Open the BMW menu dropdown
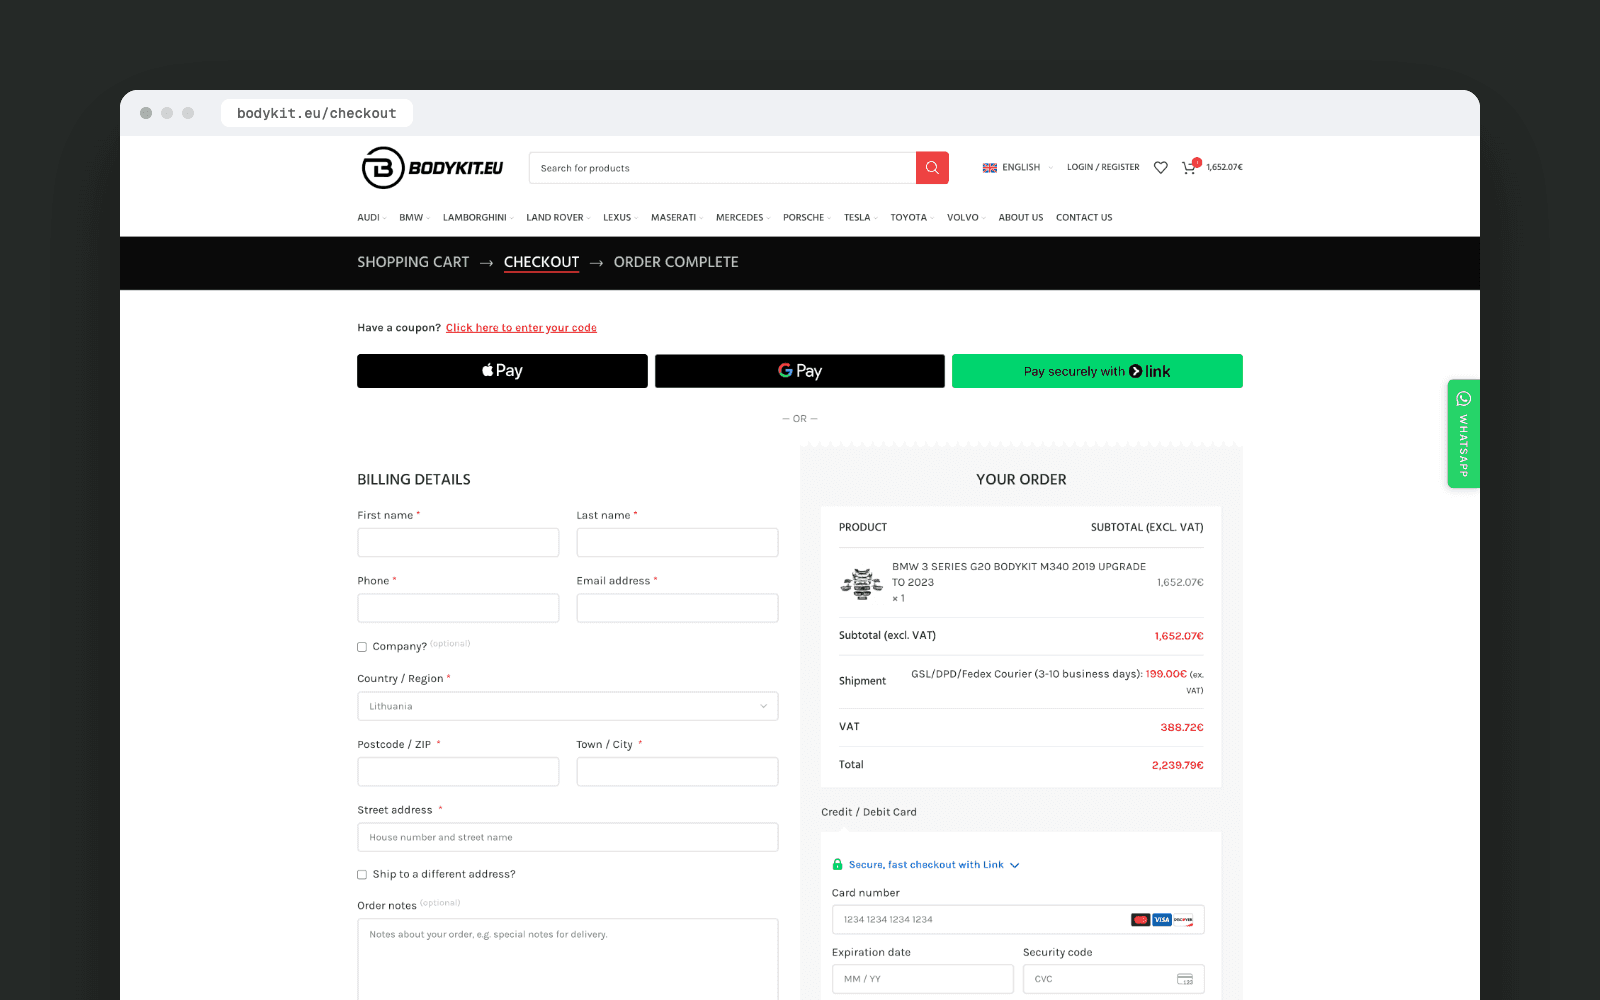Viewport: 1600px width, 1000px height. click(413, 217)
